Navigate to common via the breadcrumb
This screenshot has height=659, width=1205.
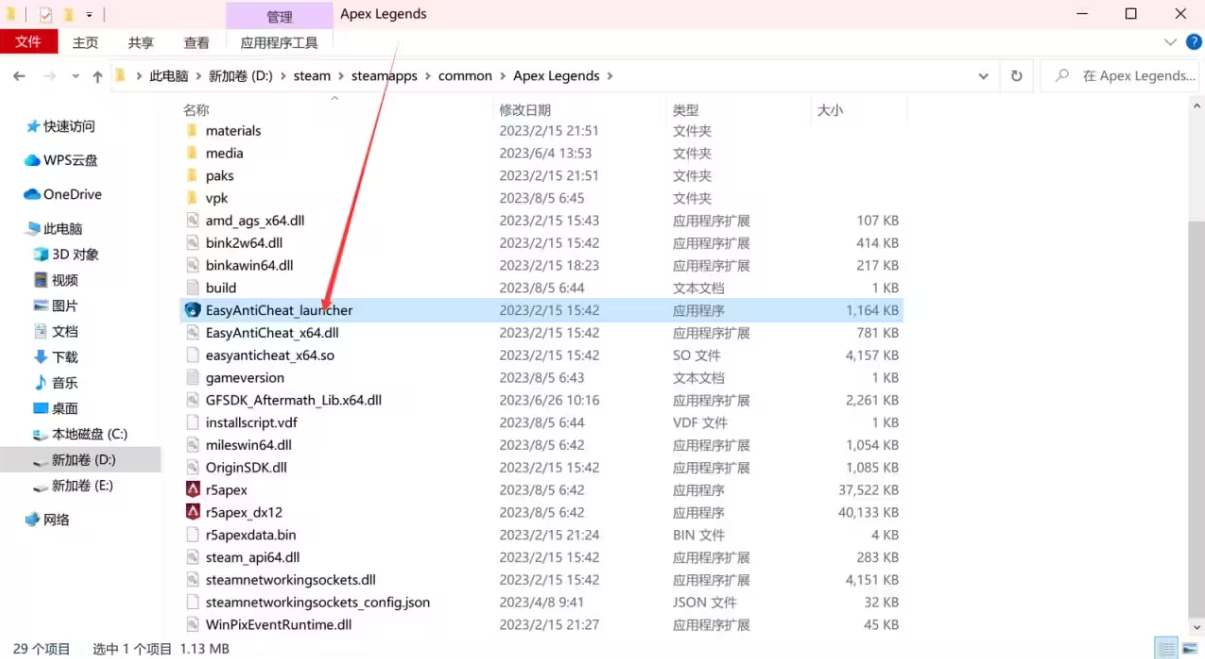[466, 75]
